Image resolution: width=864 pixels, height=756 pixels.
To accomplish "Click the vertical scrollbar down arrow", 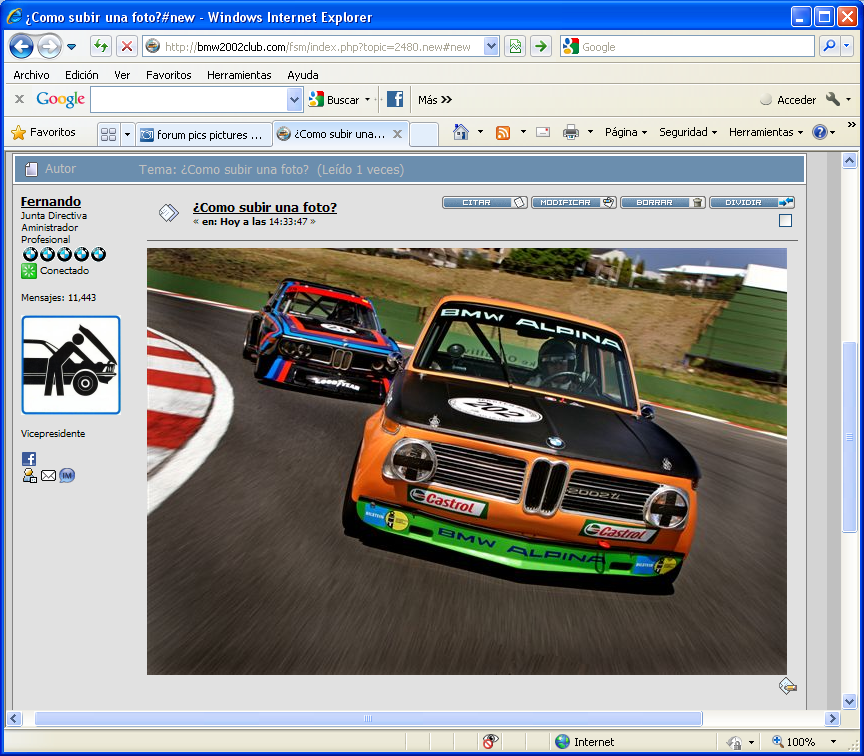I will coord(849,701).
